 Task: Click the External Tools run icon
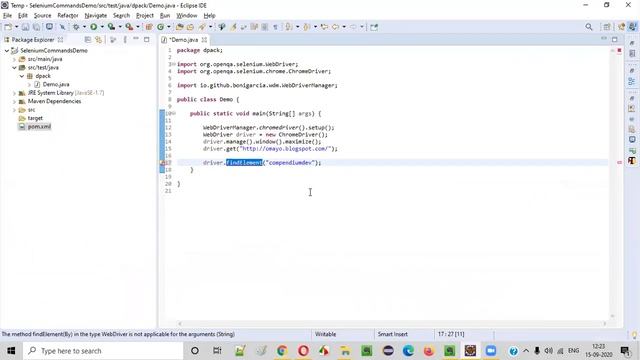point(129,27)
